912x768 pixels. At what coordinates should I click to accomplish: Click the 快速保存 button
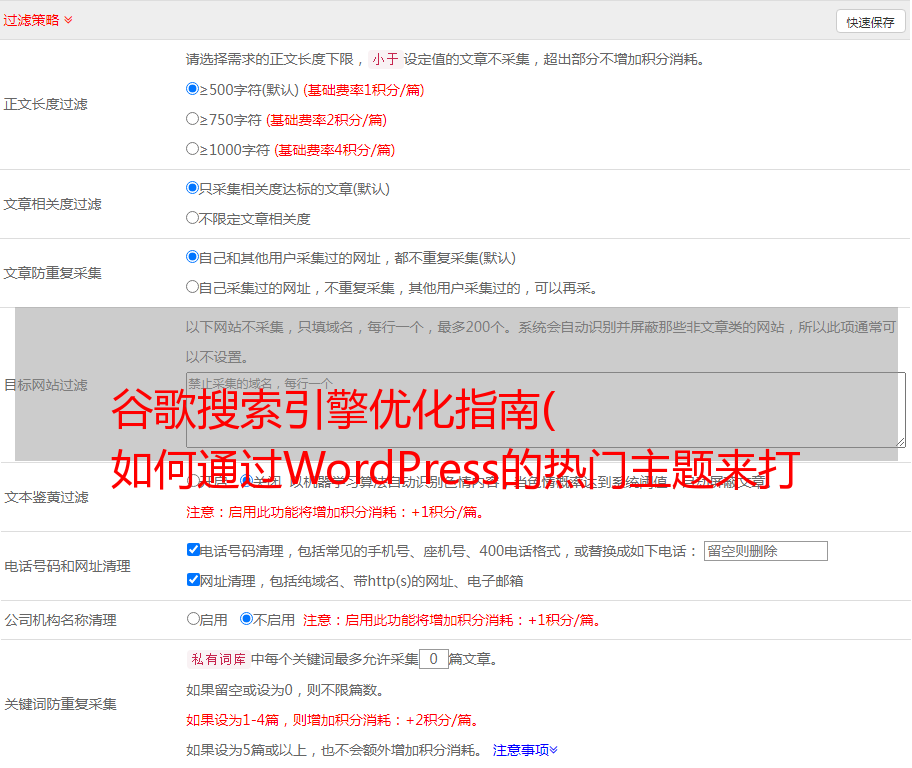[870, 22]
